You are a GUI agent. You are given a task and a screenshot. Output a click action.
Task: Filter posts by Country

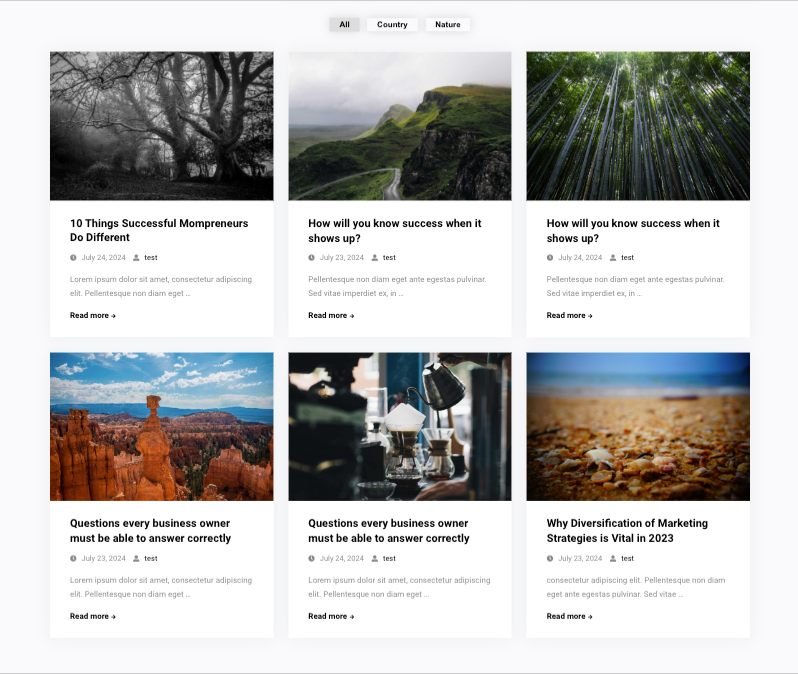point(392,24)
